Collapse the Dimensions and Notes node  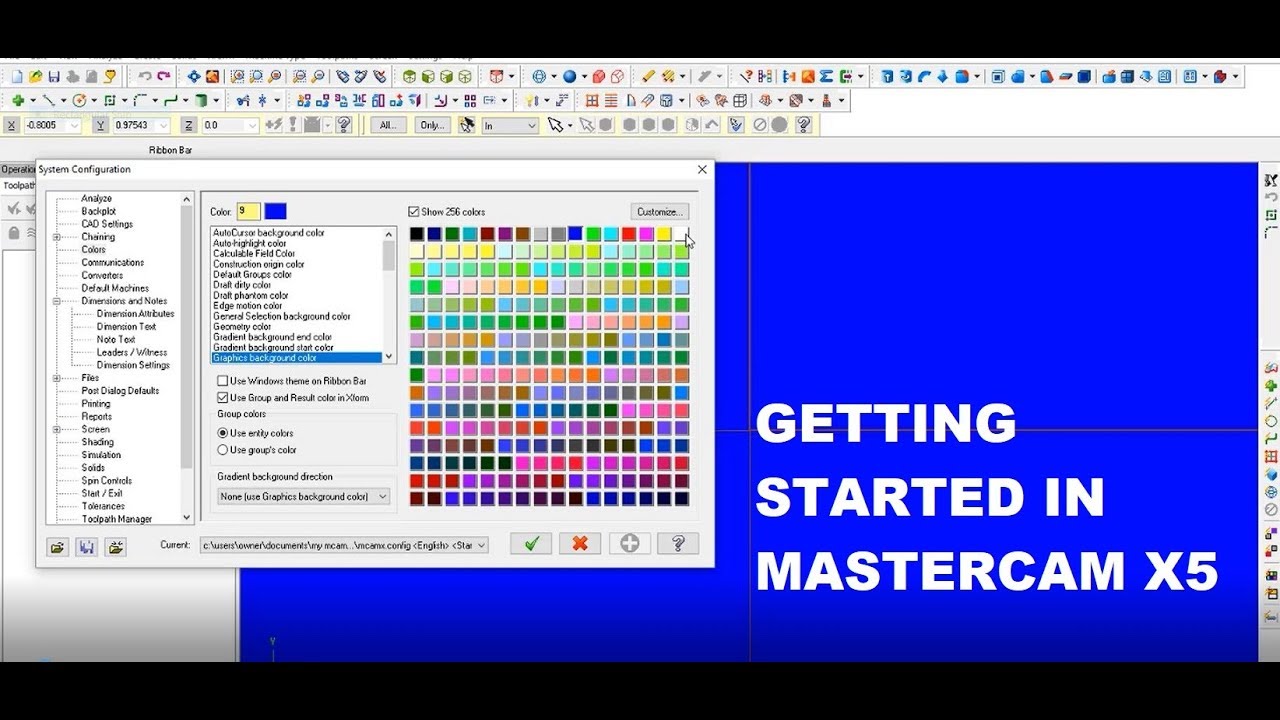(58, 301)
